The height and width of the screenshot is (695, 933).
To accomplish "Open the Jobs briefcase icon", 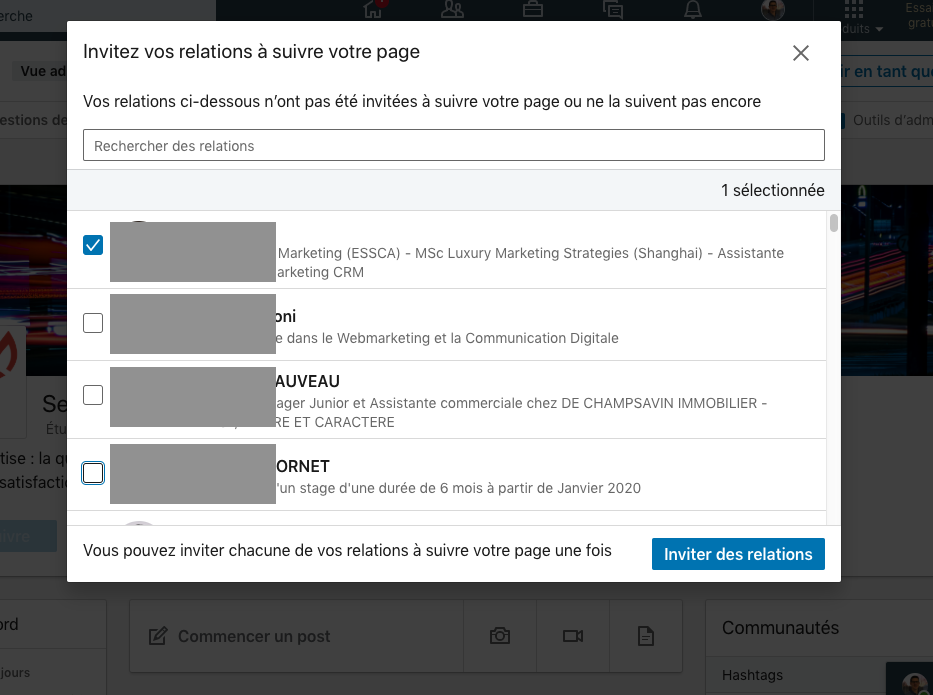I will pyautogui.click(x=533, y=10).
